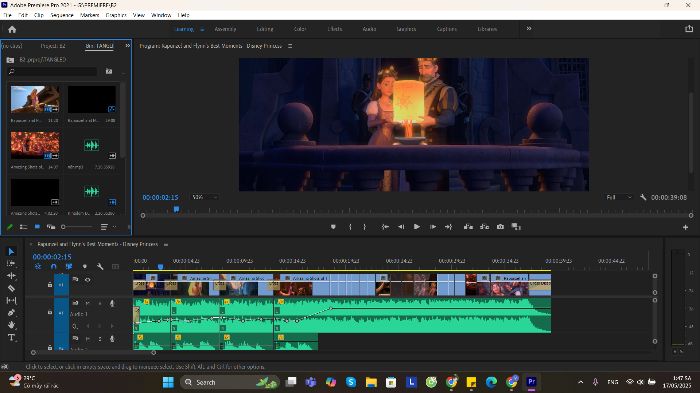The image size is (700, 393).
Task: Toggle Snap magnet in timeline
Action: (54, 267)
